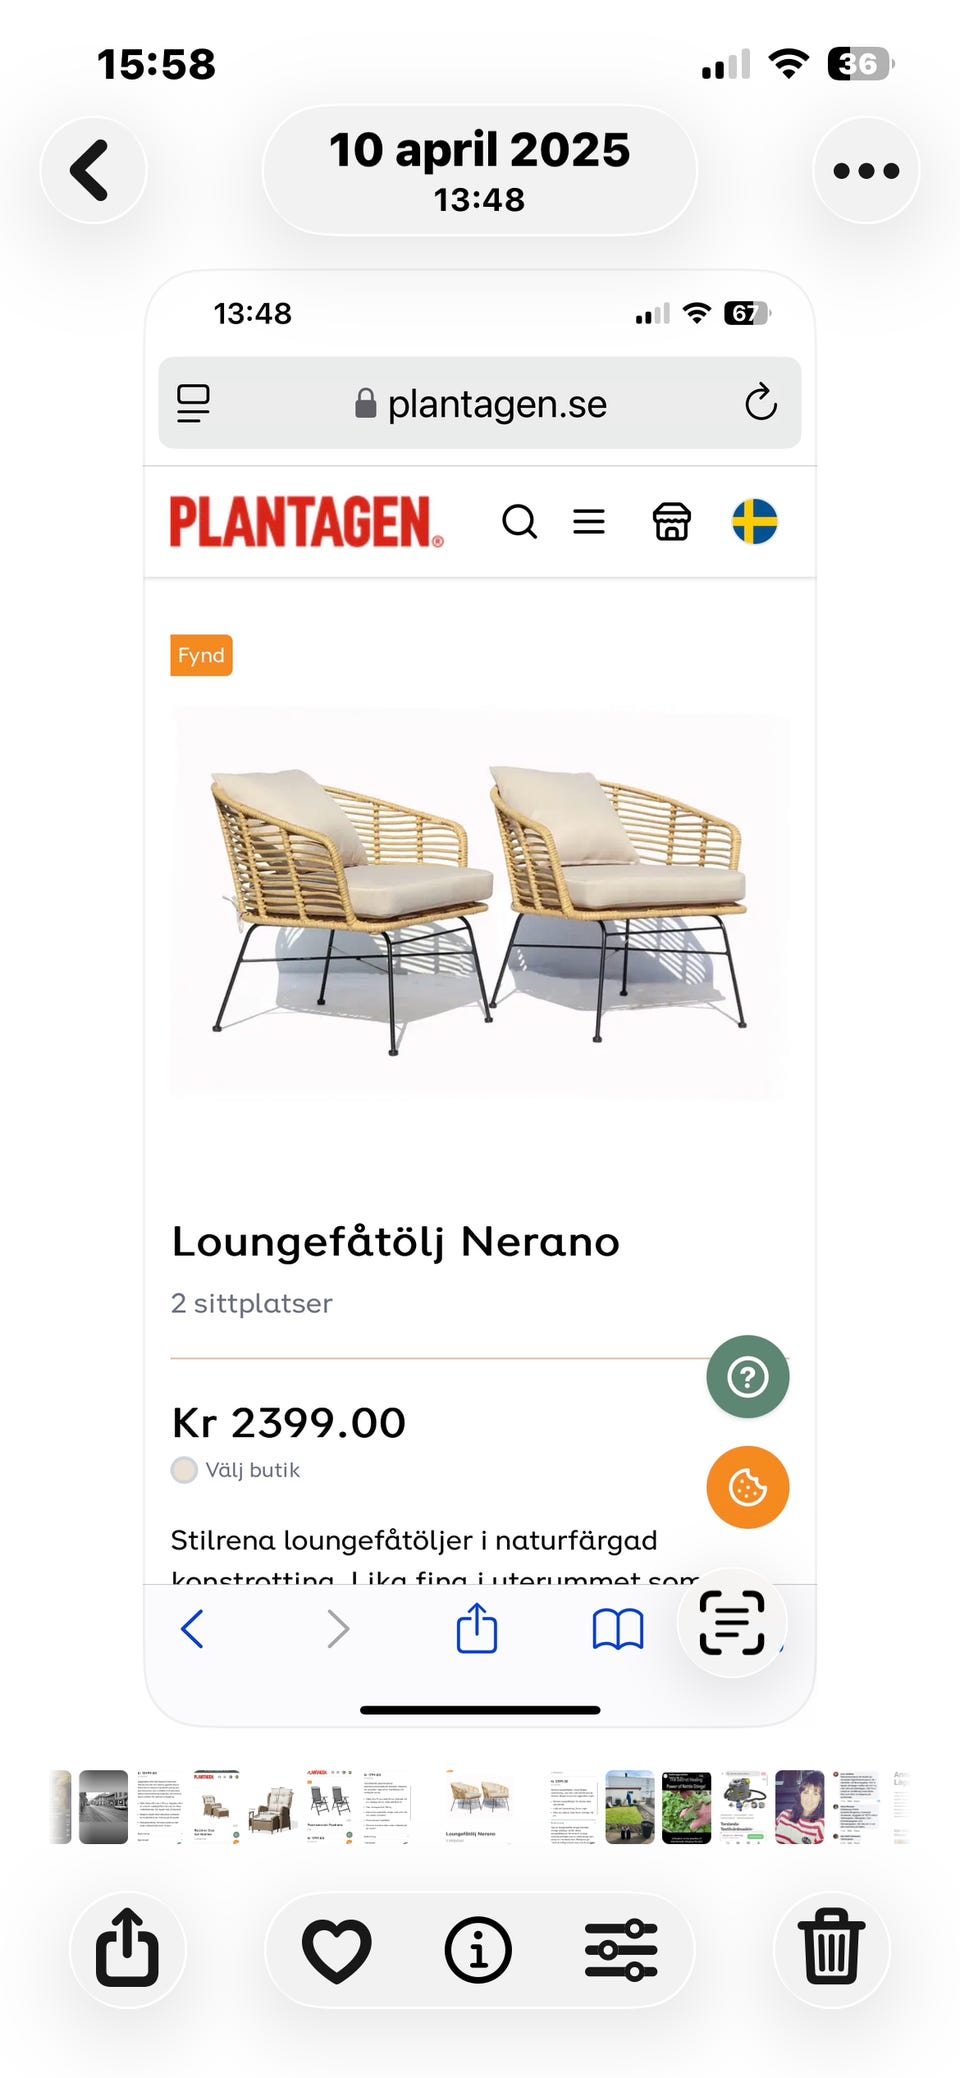The width and height of the screenshot is (960, 2078).
Task: Click the green help question button
Action: coord(748,1377)
